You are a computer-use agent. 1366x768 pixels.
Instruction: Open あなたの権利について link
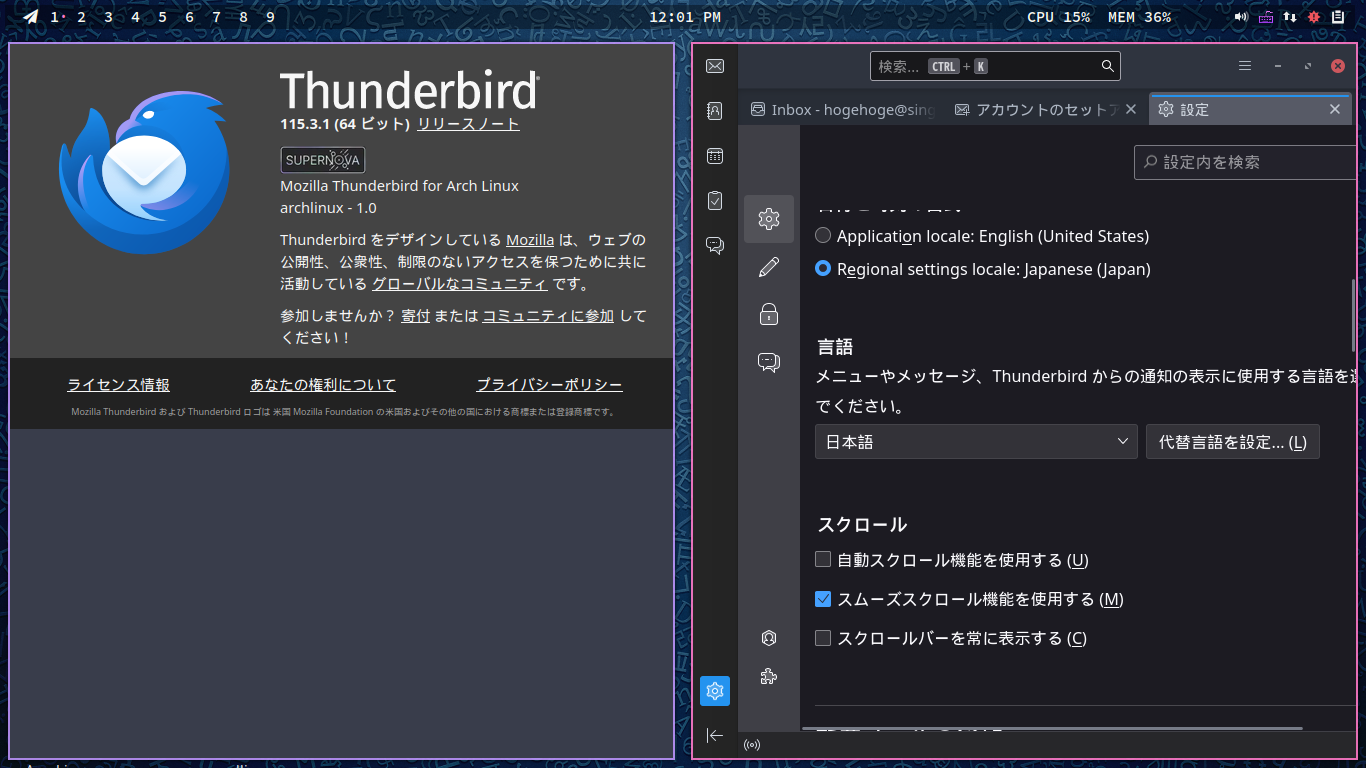[323, 385]
